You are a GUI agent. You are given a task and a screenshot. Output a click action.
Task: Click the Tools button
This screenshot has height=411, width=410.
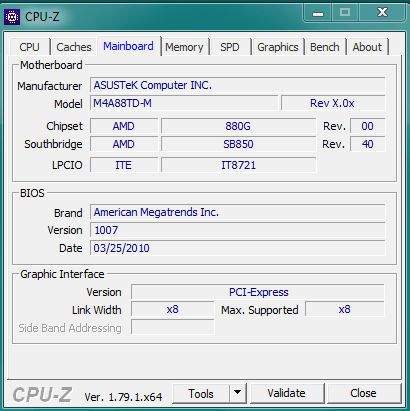(x=201, y=394)
